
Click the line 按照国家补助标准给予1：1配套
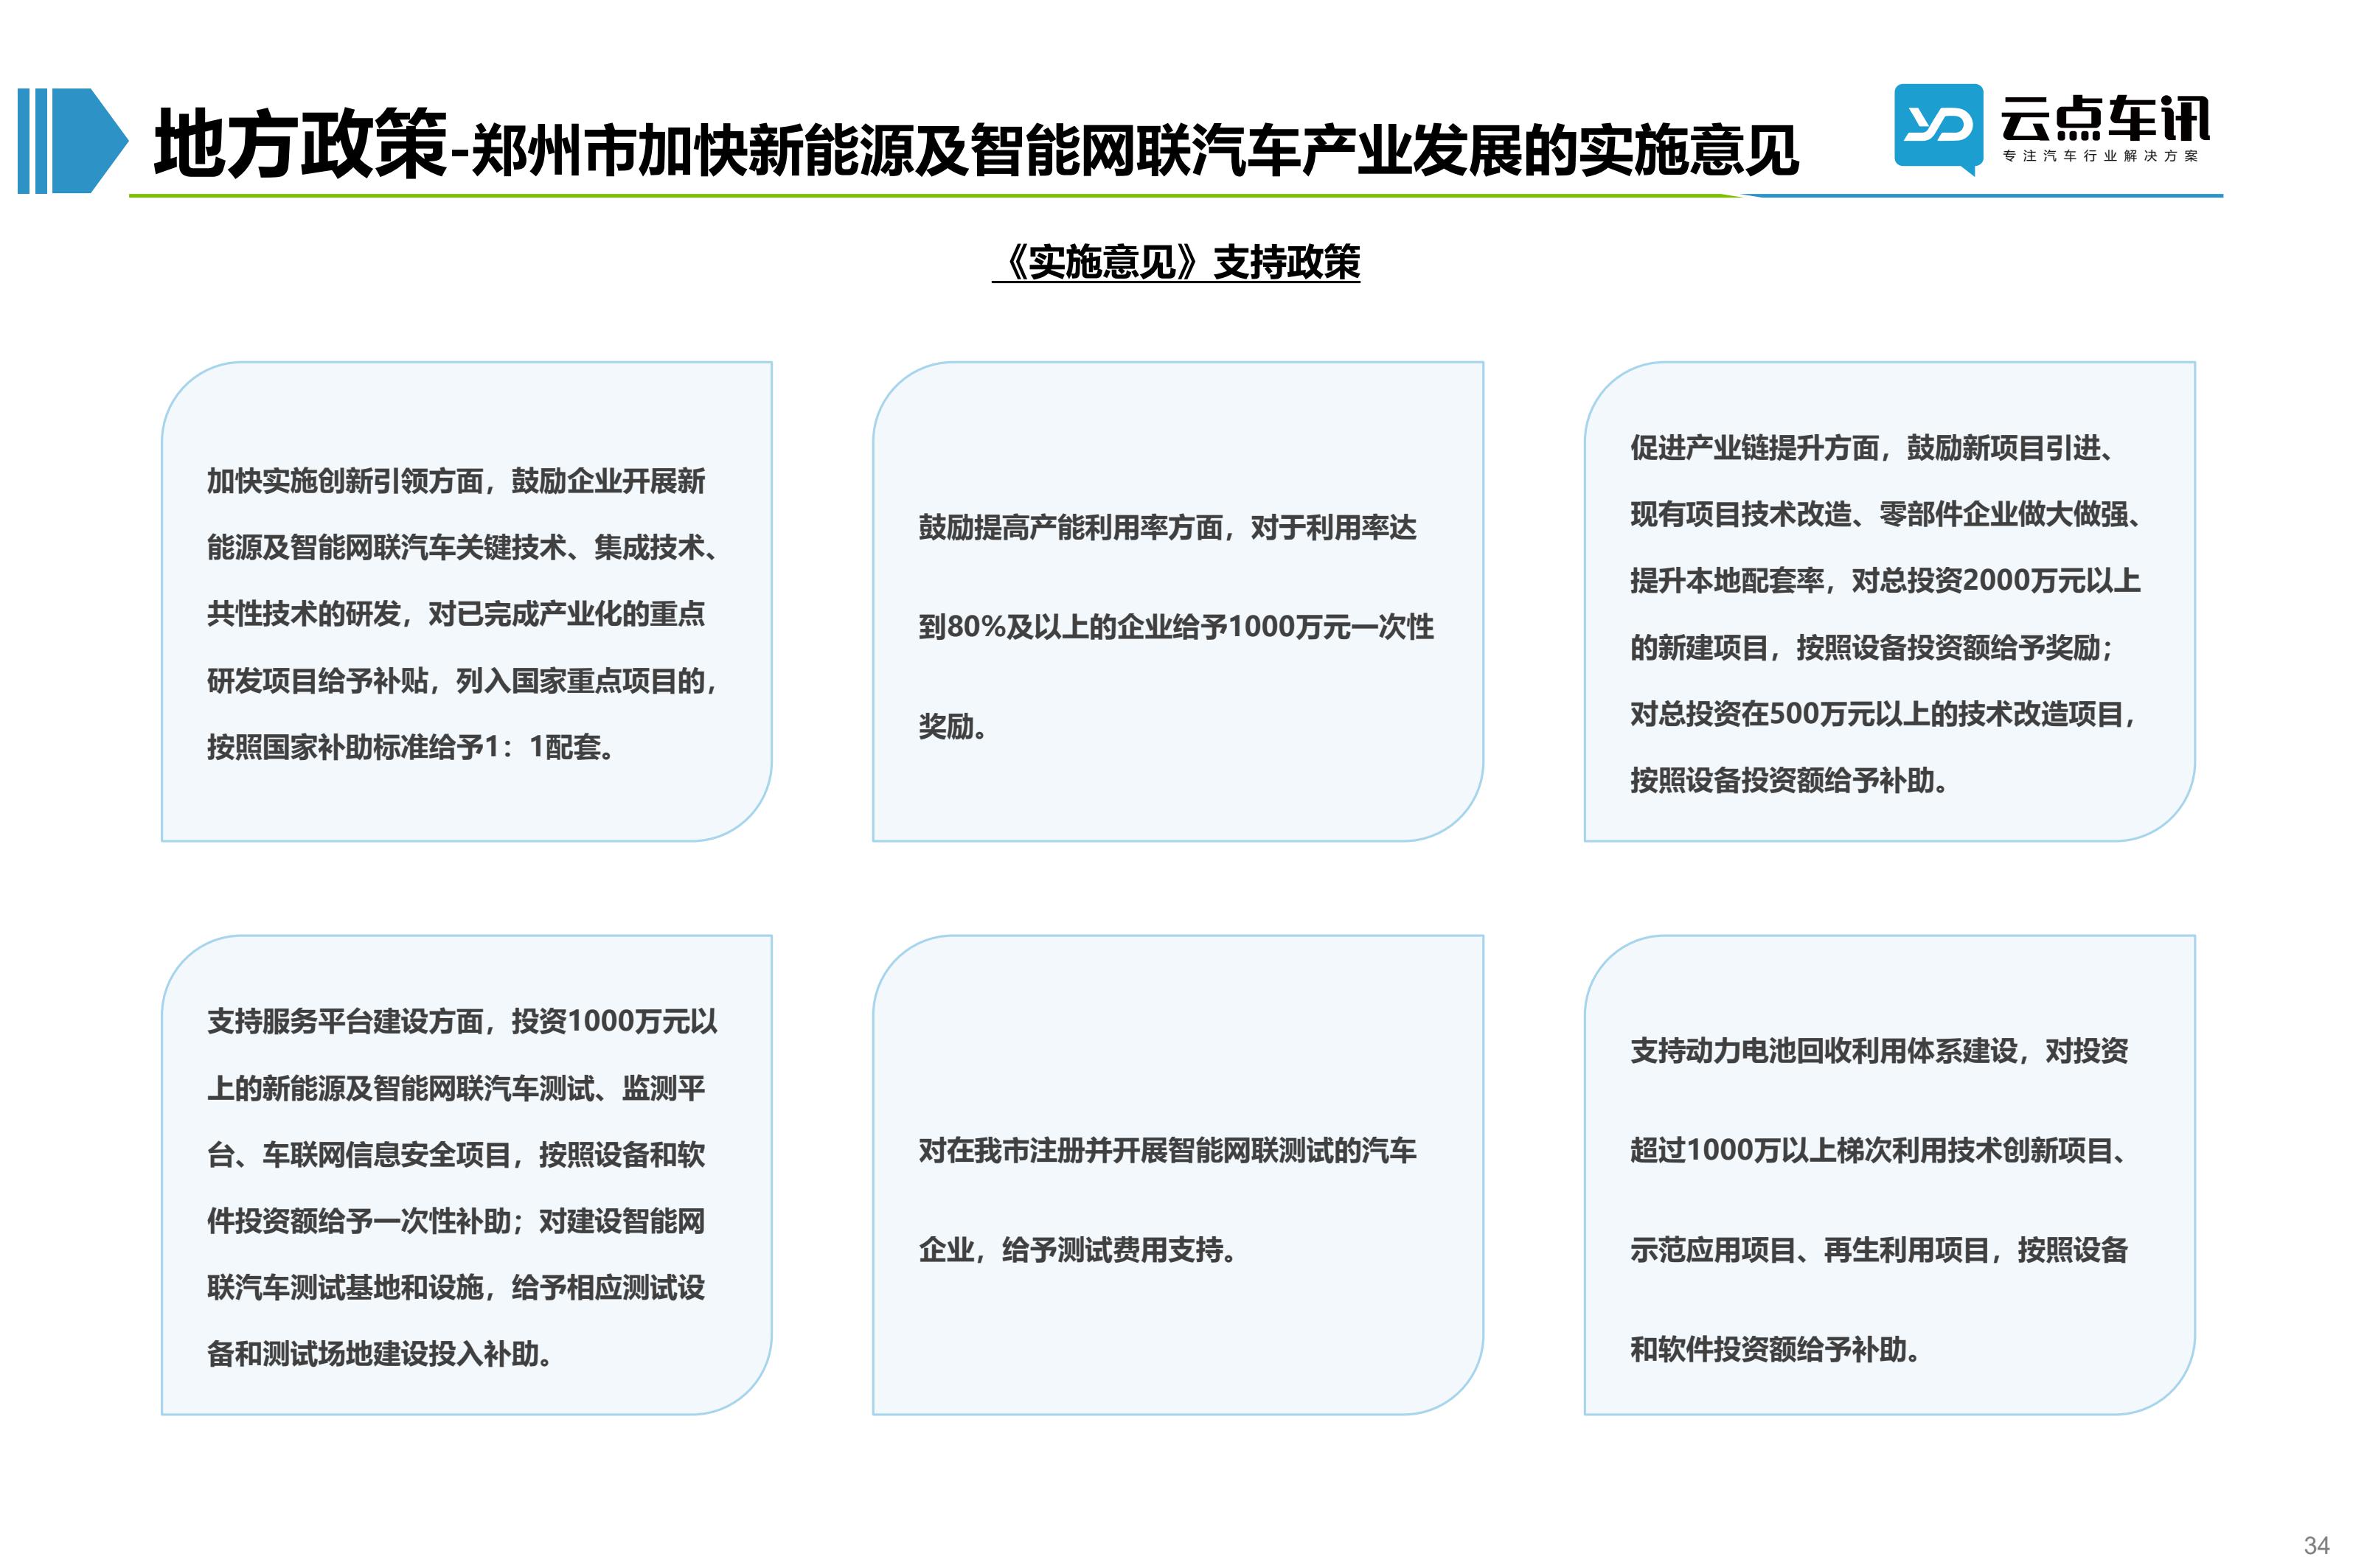coord(411,747)
